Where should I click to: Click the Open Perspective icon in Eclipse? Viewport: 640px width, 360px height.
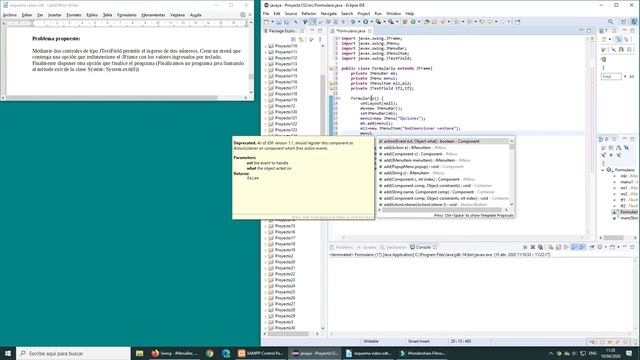623,22
